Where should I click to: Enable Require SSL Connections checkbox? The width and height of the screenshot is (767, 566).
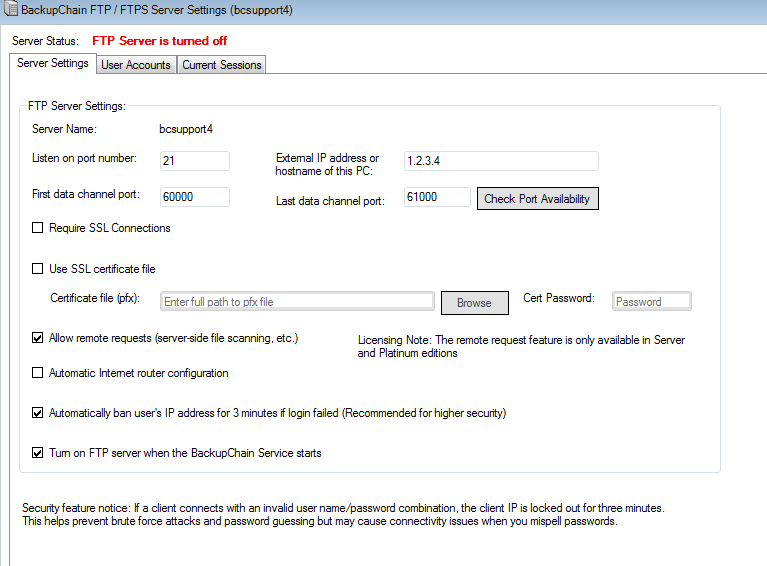[38, 228]
